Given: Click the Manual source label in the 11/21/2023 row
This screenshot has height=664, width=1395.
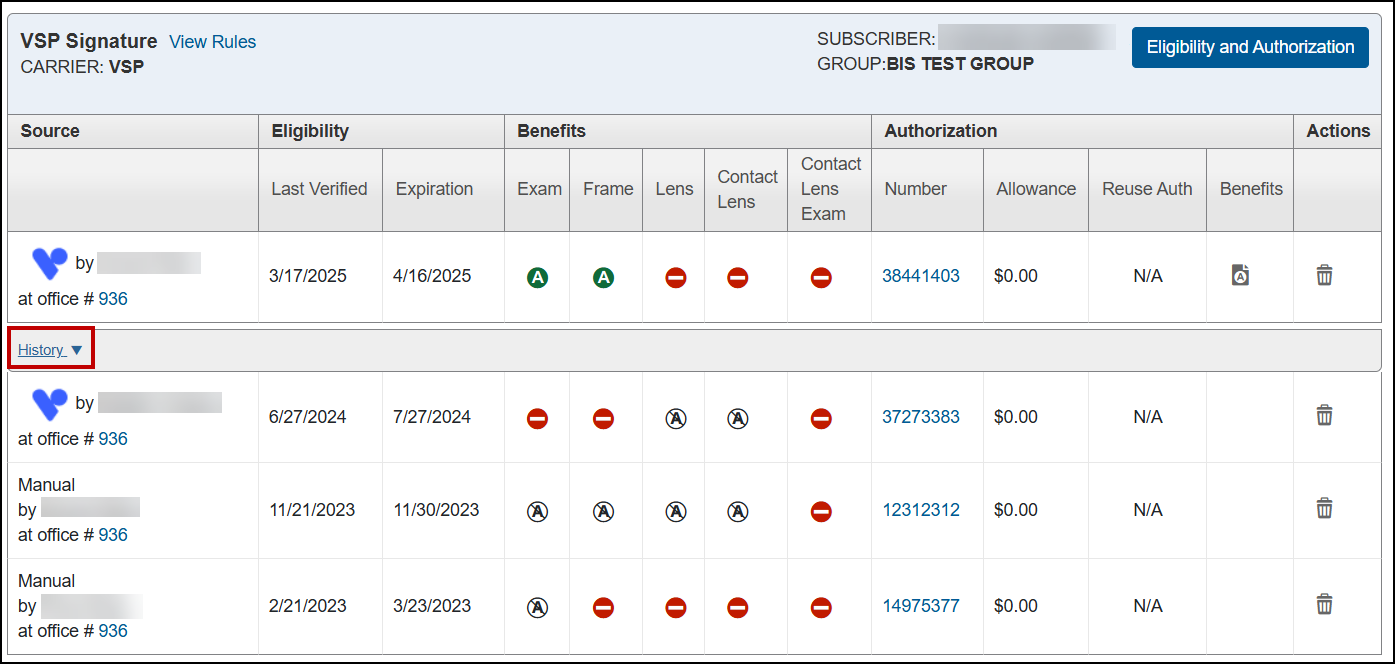Looking at the screenshot, I should (47, 485).
